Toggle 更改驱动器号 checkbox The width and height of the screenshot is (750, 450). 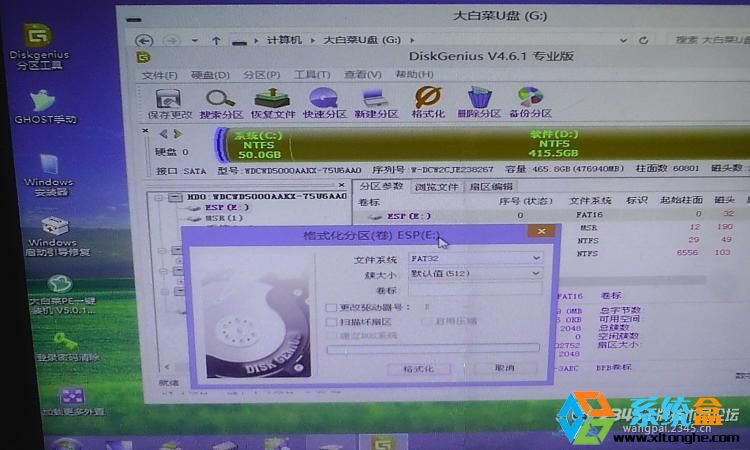pyautogui.click(x=331, y=307)
